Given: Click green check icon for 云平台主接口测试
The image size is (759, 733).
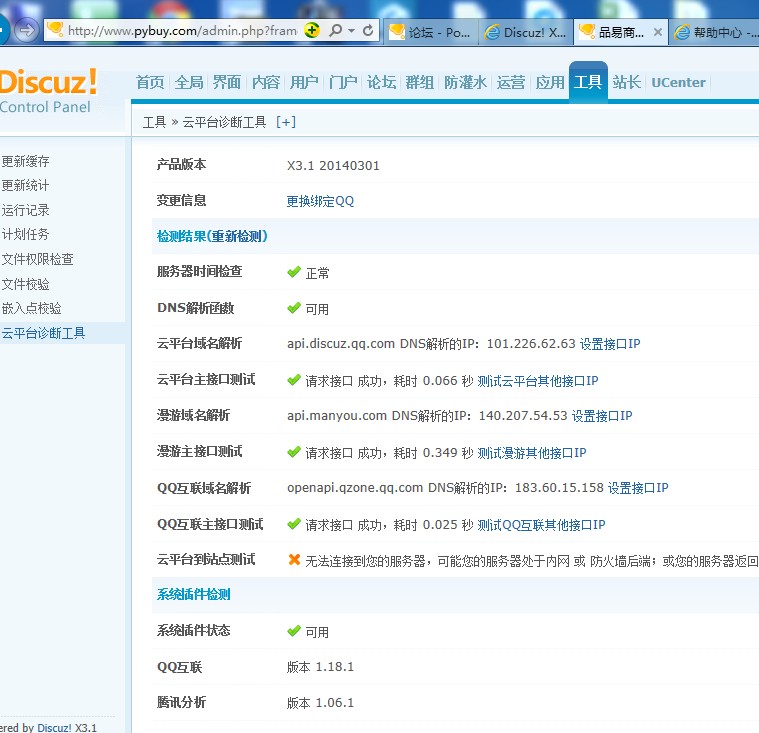Looking at the screenshot, I should pos(294,380).
